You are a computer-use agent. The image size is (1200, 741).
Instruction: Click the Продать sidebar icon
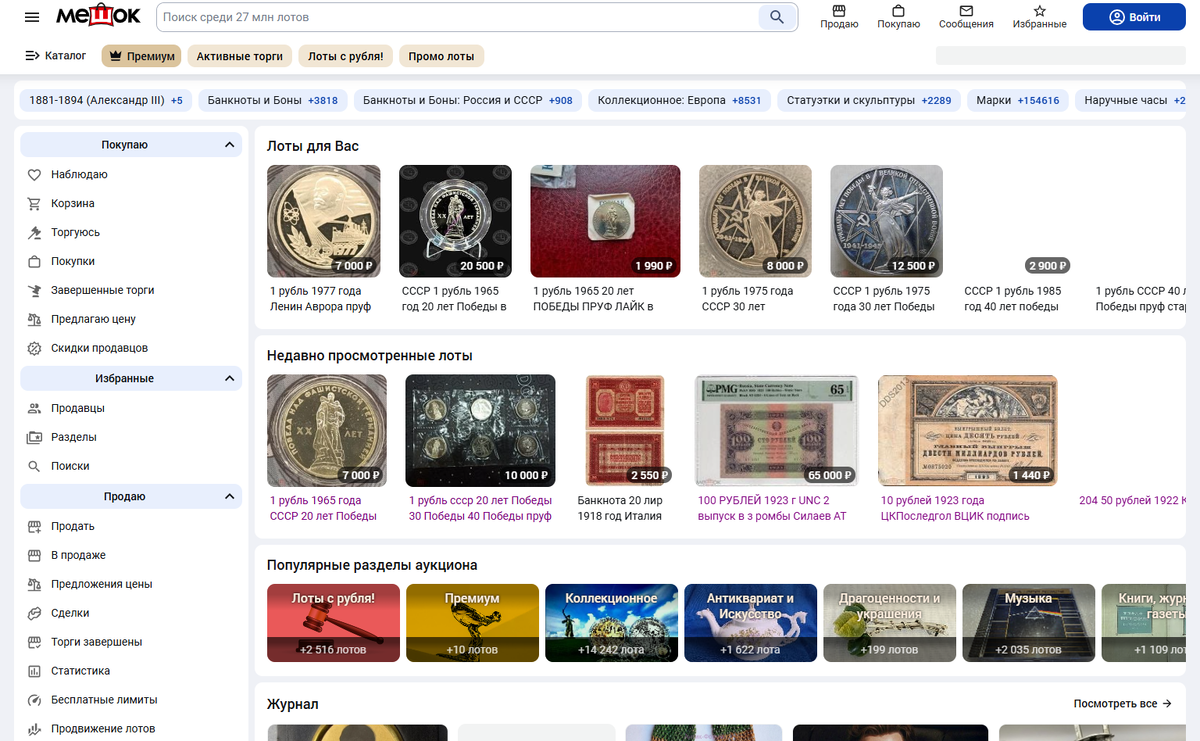(34, 527)
